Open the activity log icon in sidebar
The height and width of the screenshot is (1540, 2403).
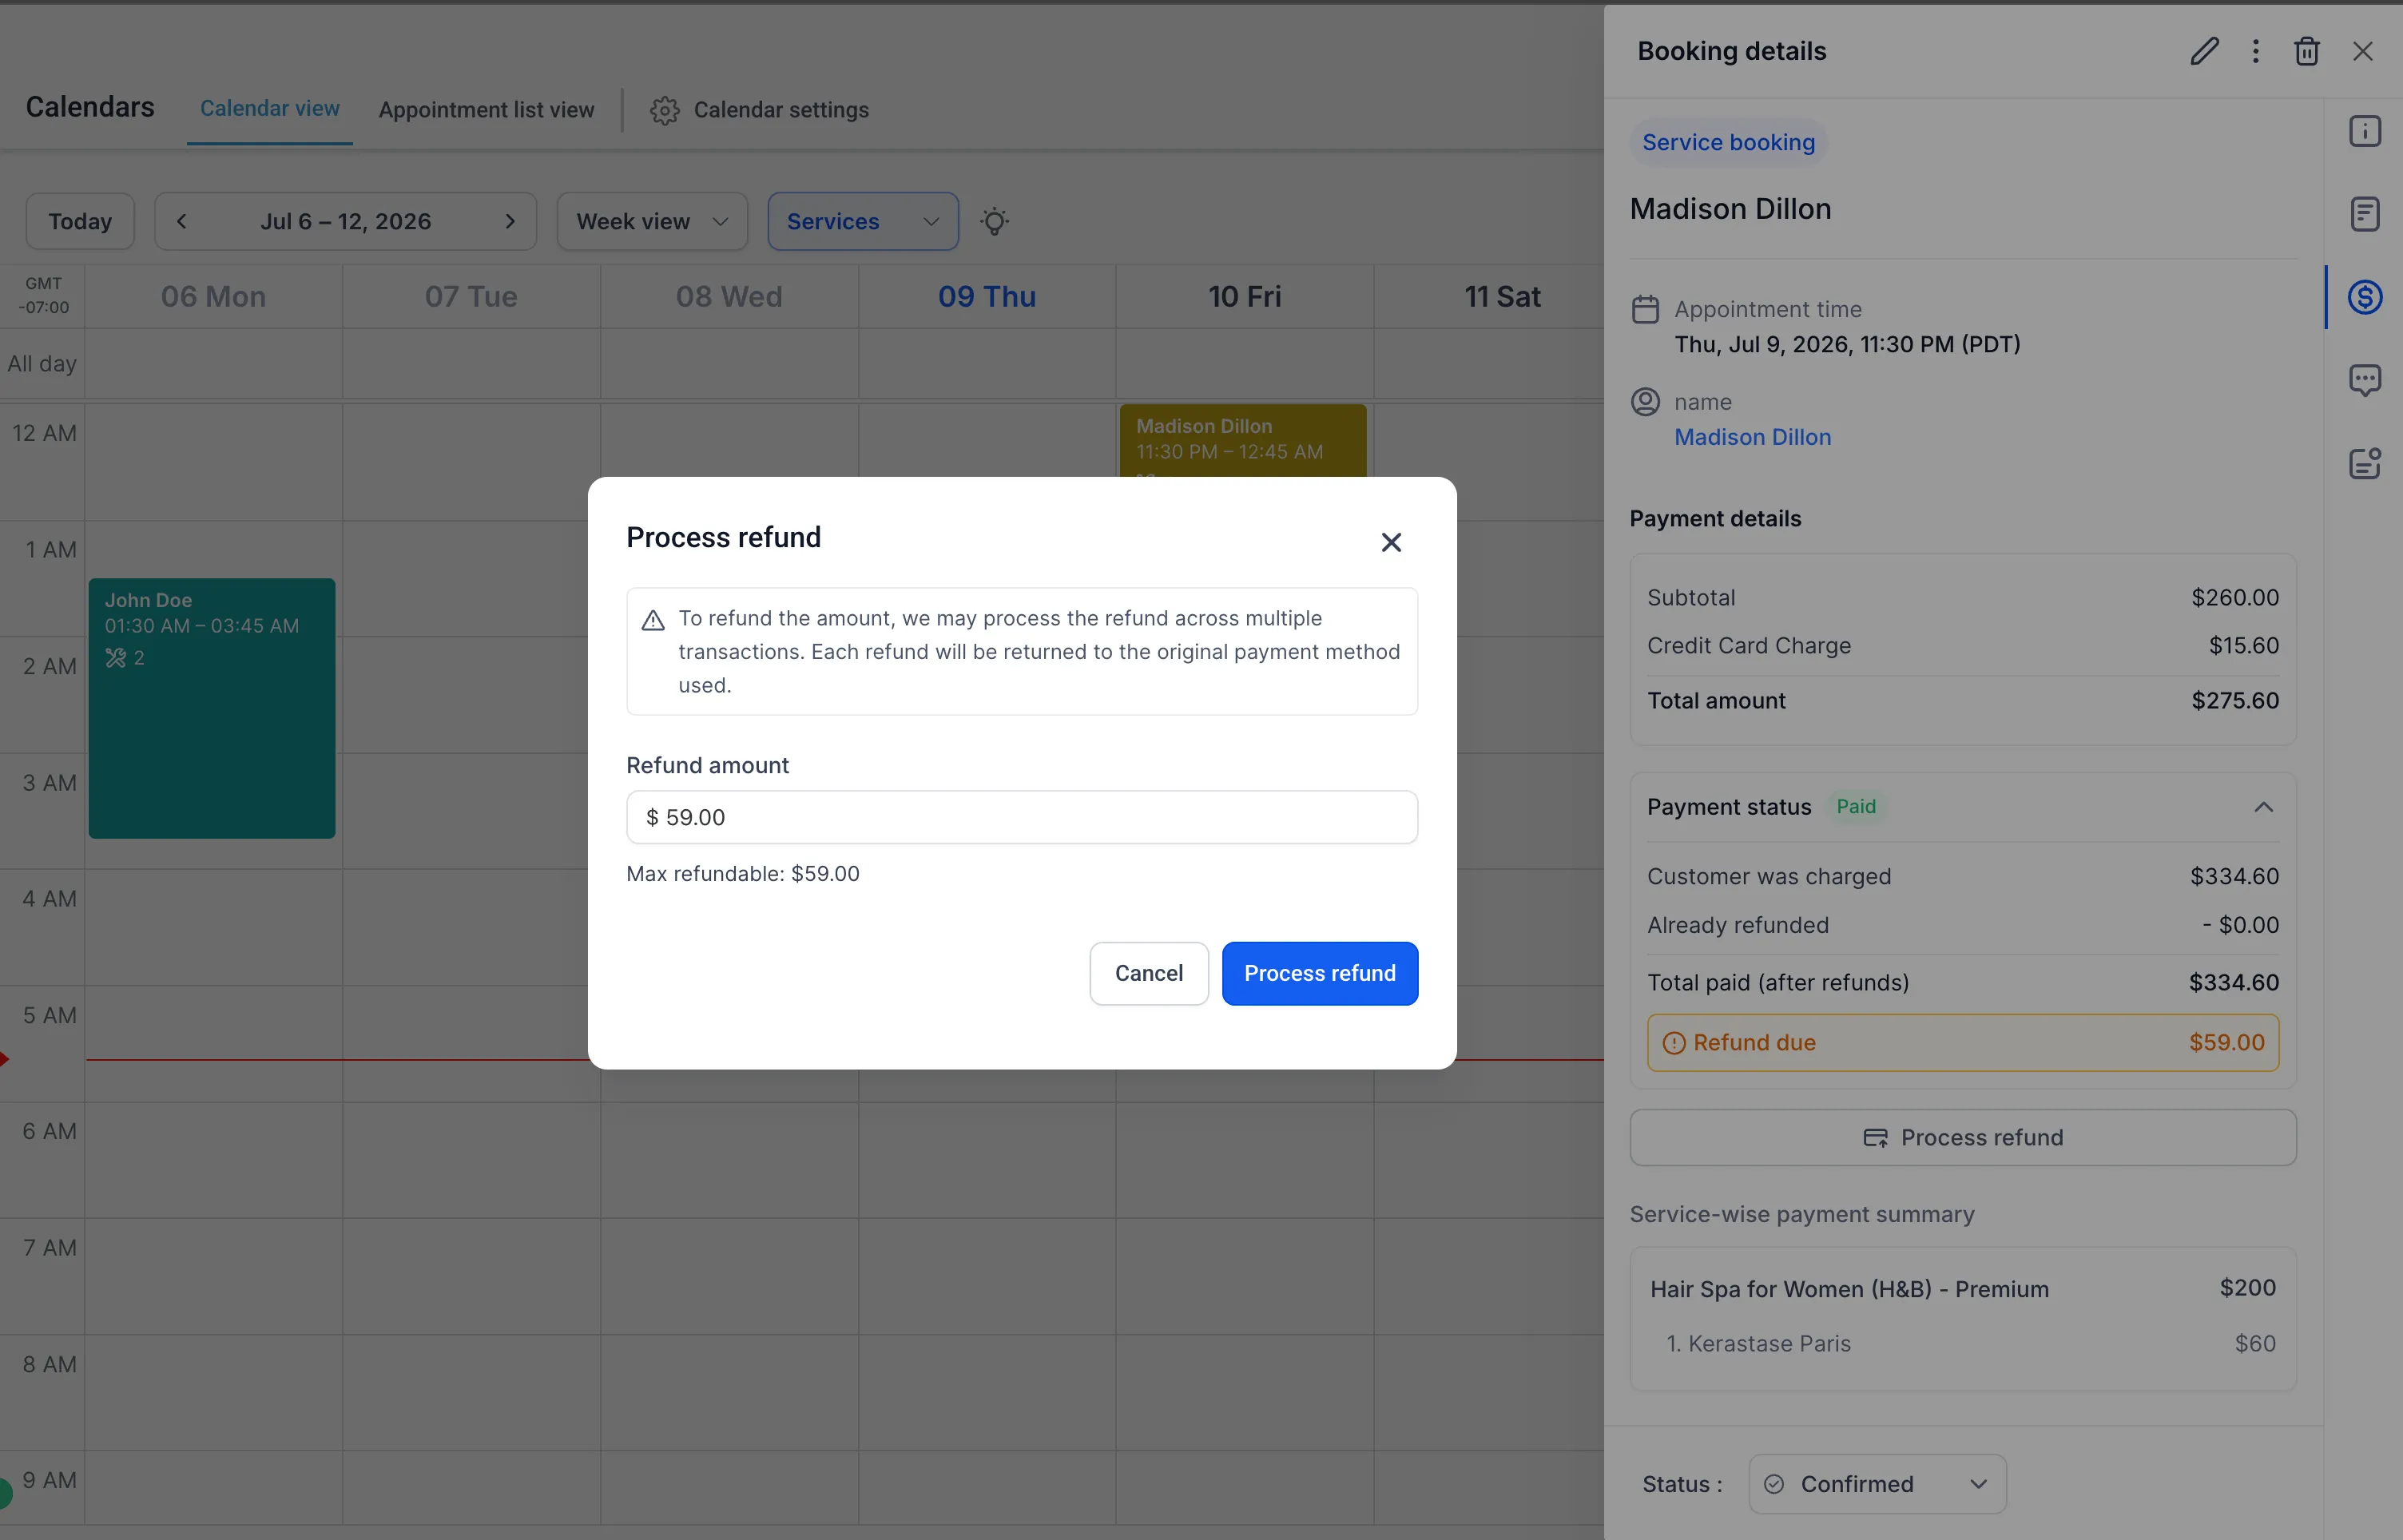pyautogui.click(x=2364, y=463)
